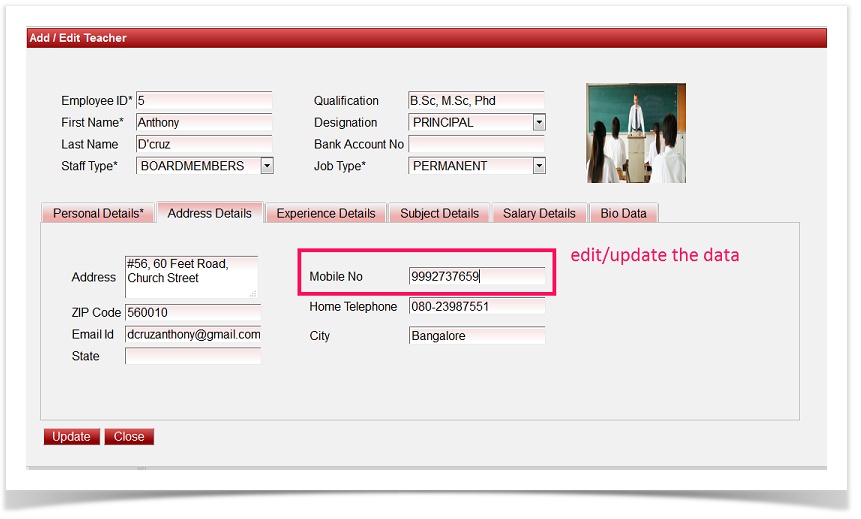This screenshot has width=861, height=519.
Task: Focus the Employee ID field
Action: [x=204, y=100]
